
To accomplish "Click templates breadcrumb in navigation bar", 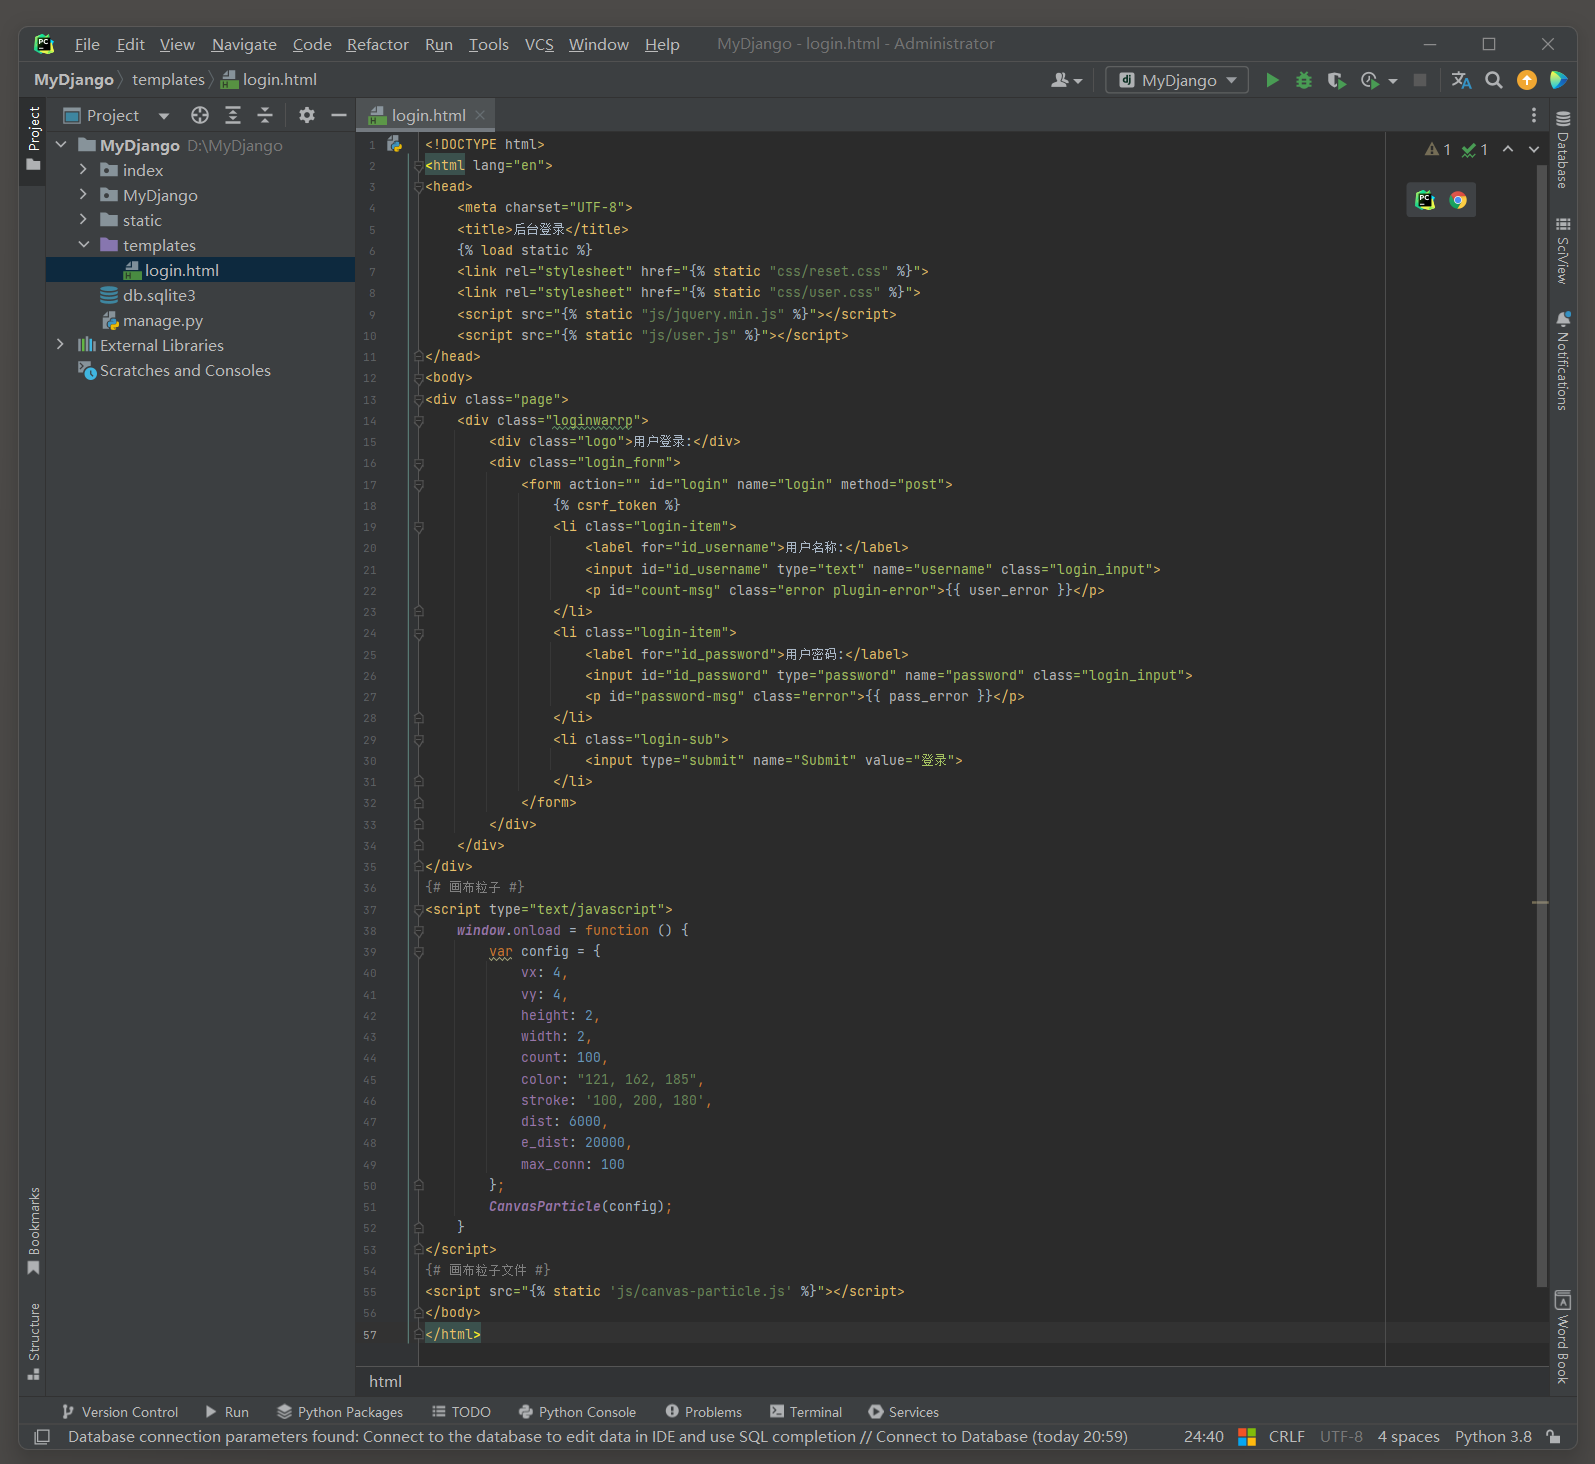I will [168, 80].
